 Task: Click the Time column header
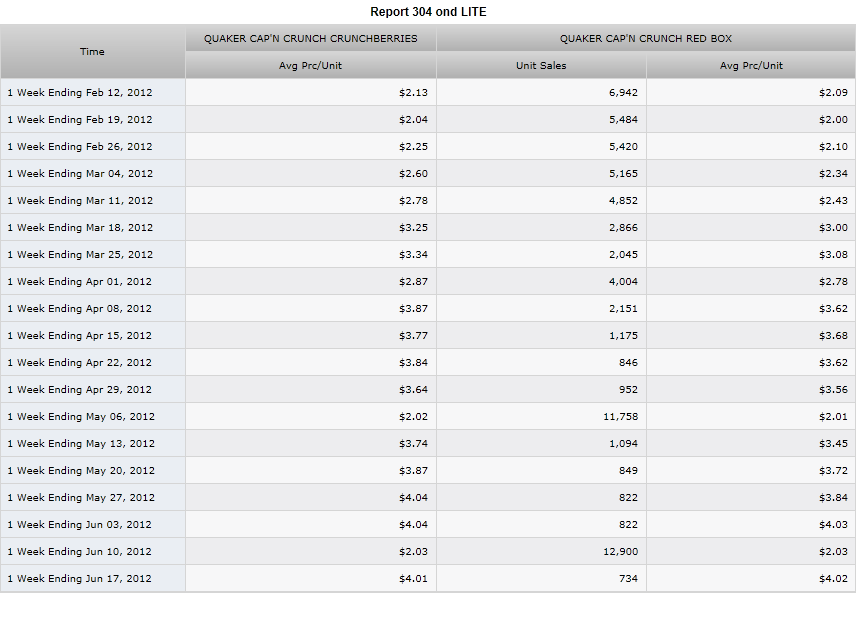(92, 51)
